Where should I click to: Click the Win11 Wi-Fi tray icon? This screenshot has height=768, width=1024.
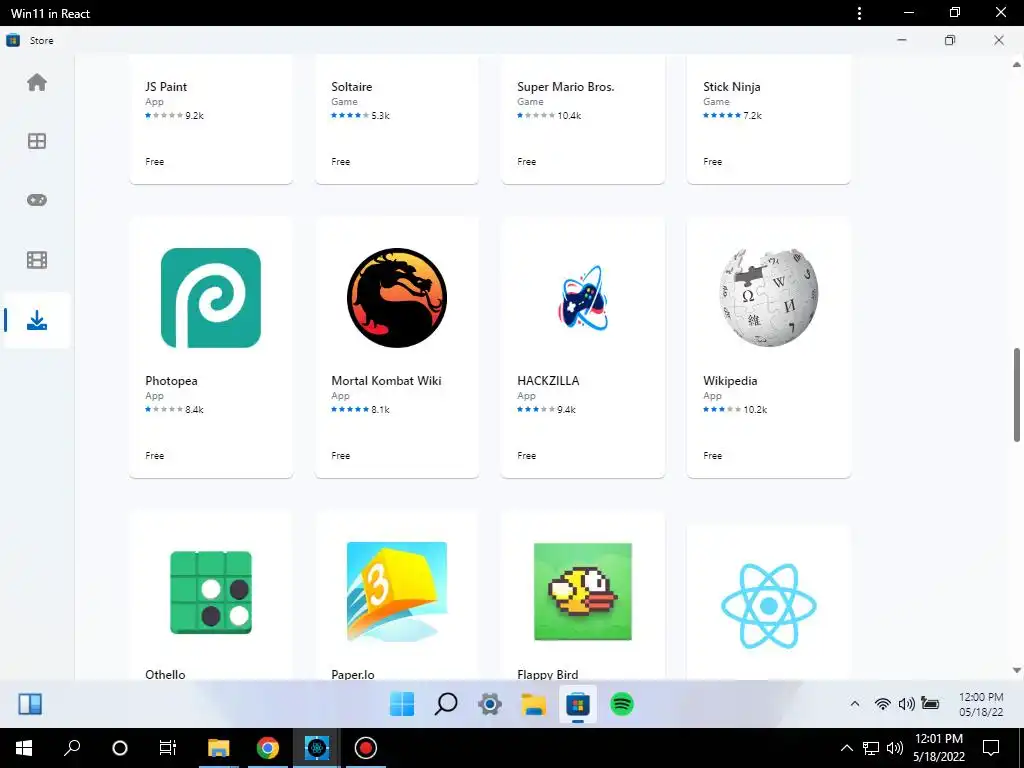(882, 703)
